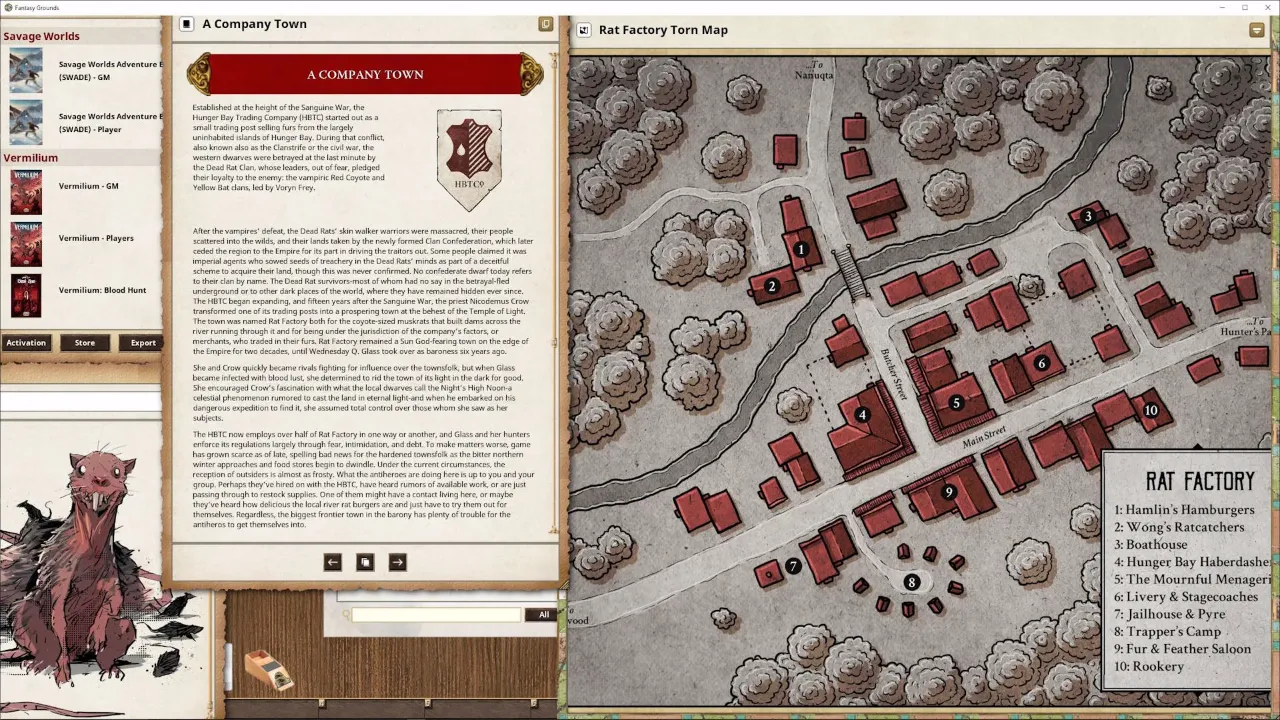1280x720 pixels.
Task: Click map marker 4 Hunger Bay Haberdashery
Action: click(x=862, y=414)
